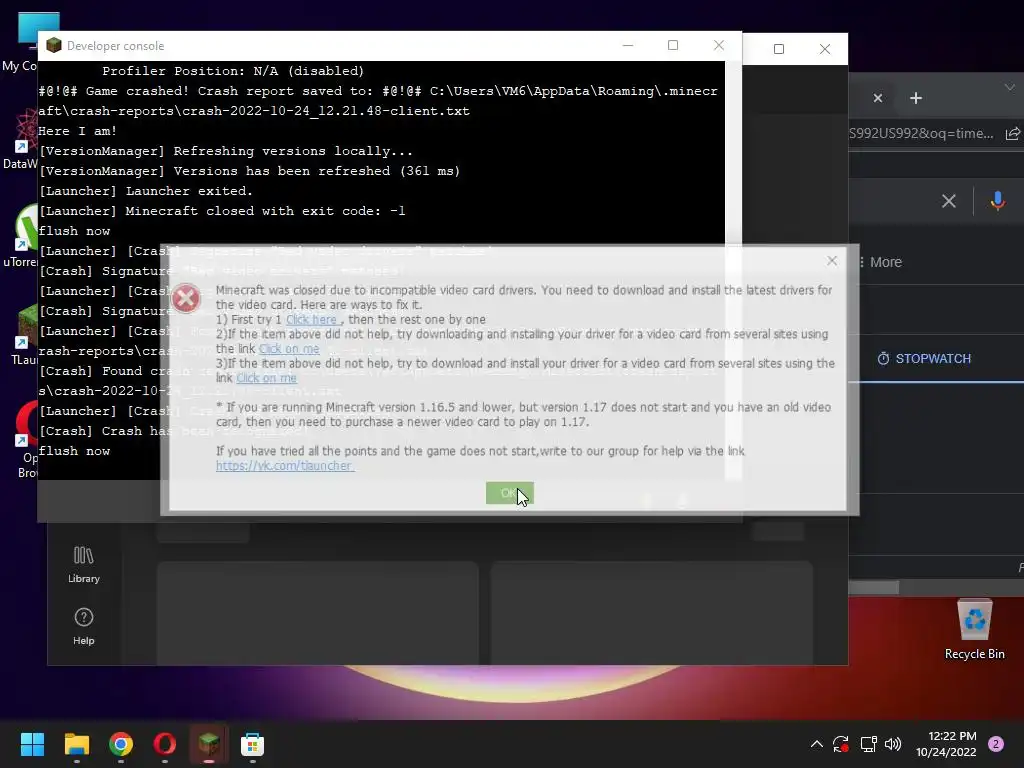Open Library in launcher sidebar

coord(84,565)
